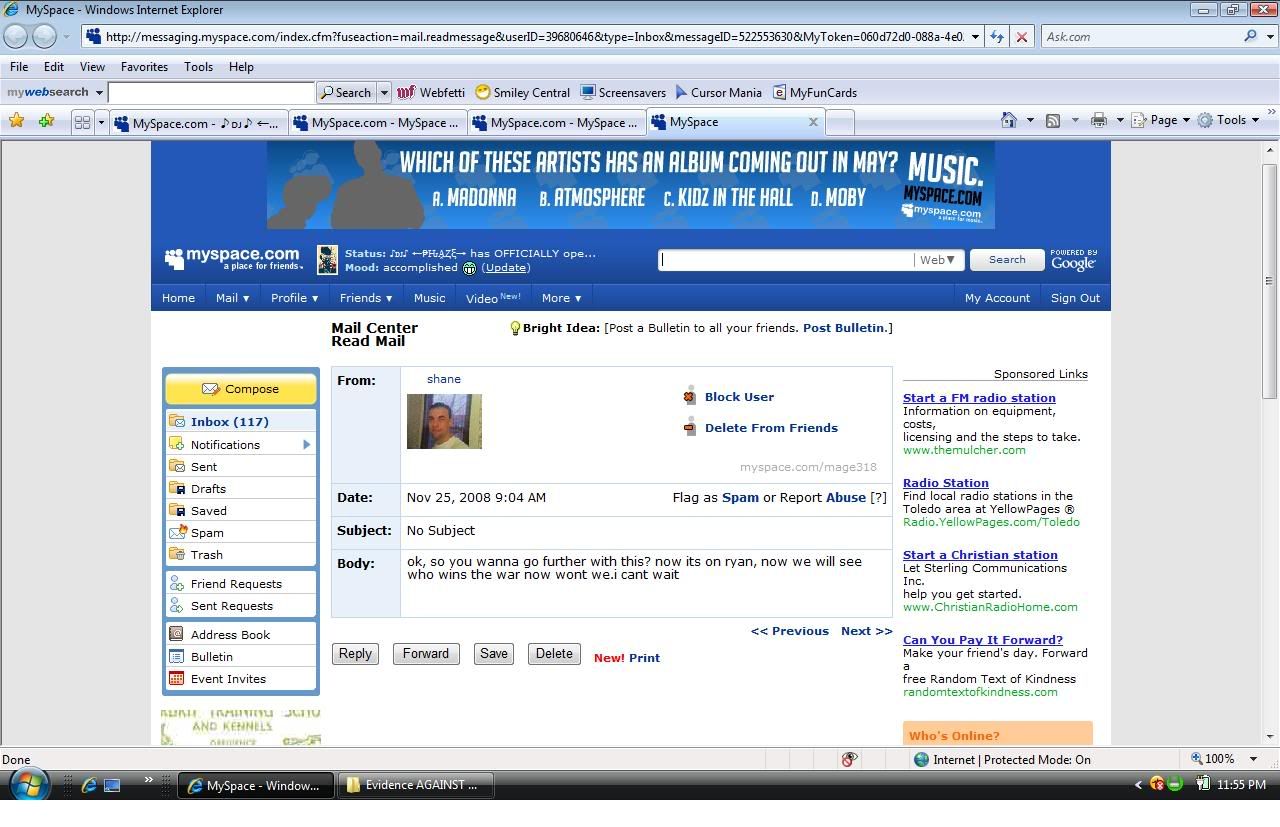Click the Refresh page icon
Image resolution: width=1280 pixels, height=827 pixels.
[x=997, y=37]
